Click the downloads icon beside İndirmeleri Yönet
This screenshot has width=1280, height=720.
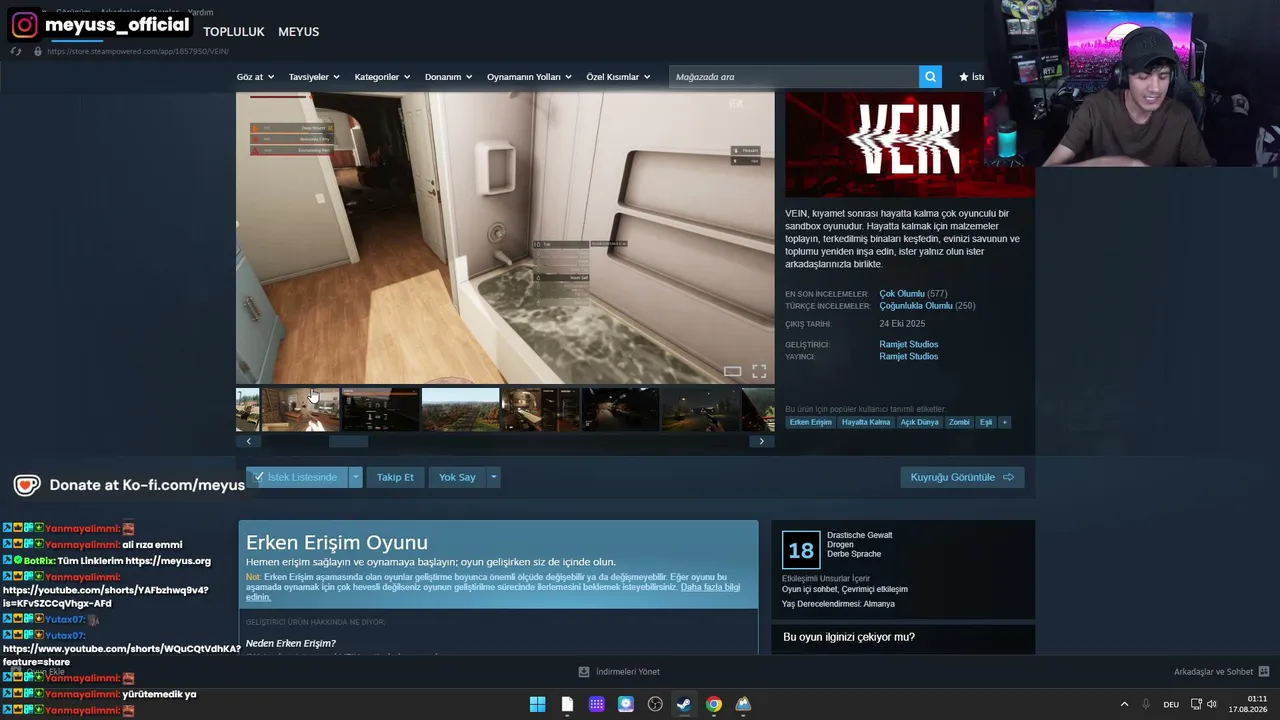point(584,672)
